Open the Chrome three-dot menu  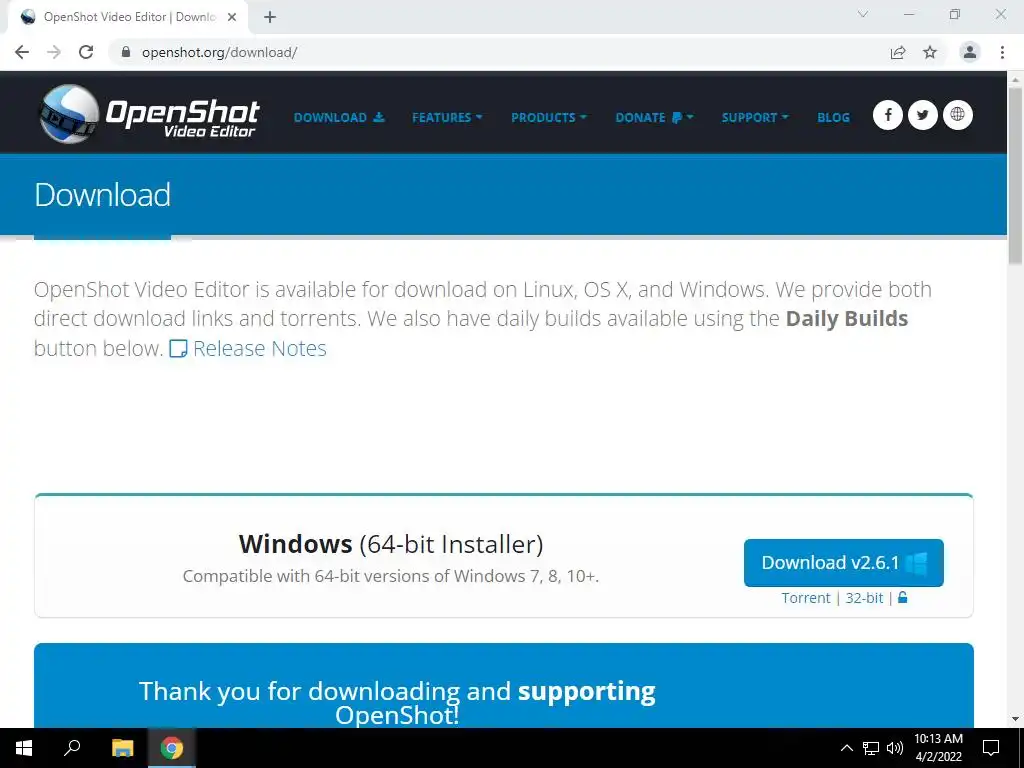pyautogui.click(x=1002, y=52)
